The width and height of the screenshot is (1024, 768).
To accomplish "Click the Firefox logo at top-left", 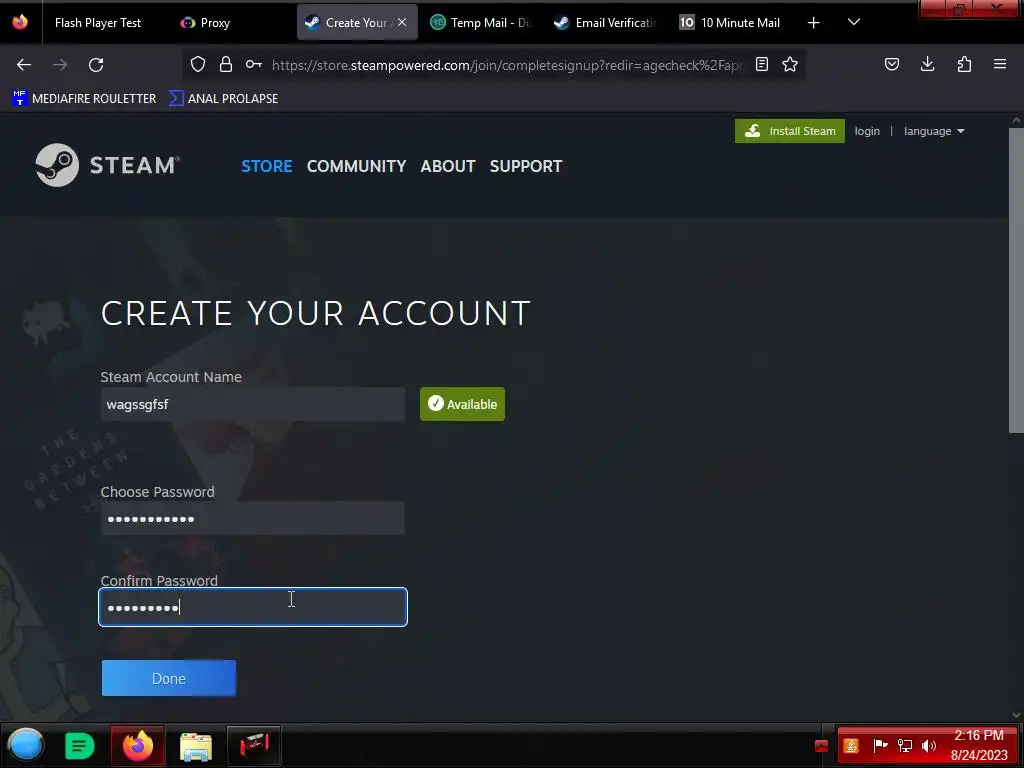I will pyautogui.click(x=20, y=22).
